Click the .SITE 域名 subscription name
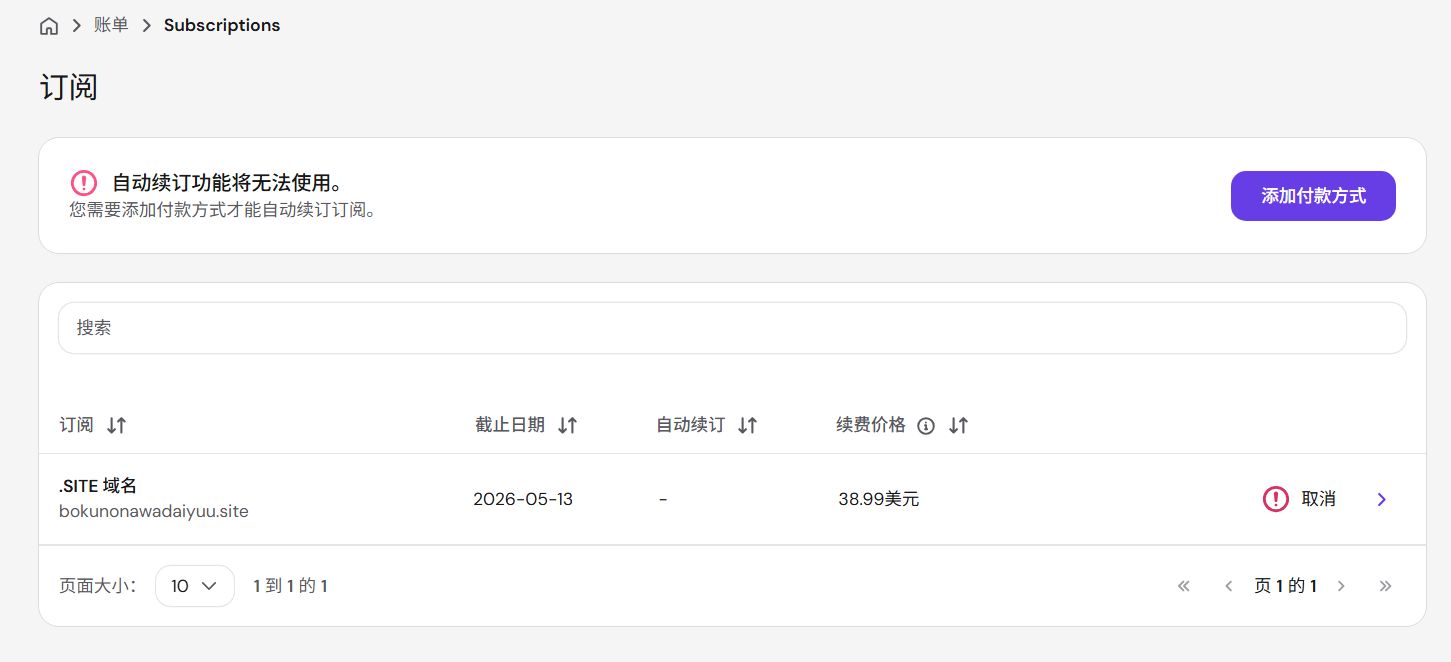The width and height of the screenshot is (1451, 662). coord(98,485)
